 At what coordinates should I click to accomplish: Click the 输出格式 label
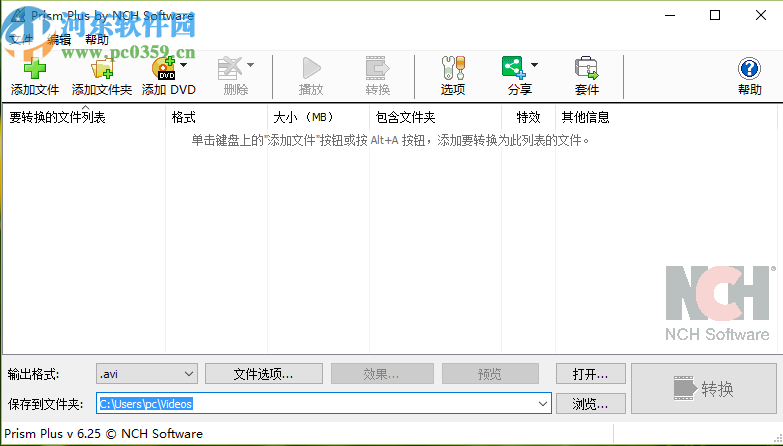coord(33,374)
